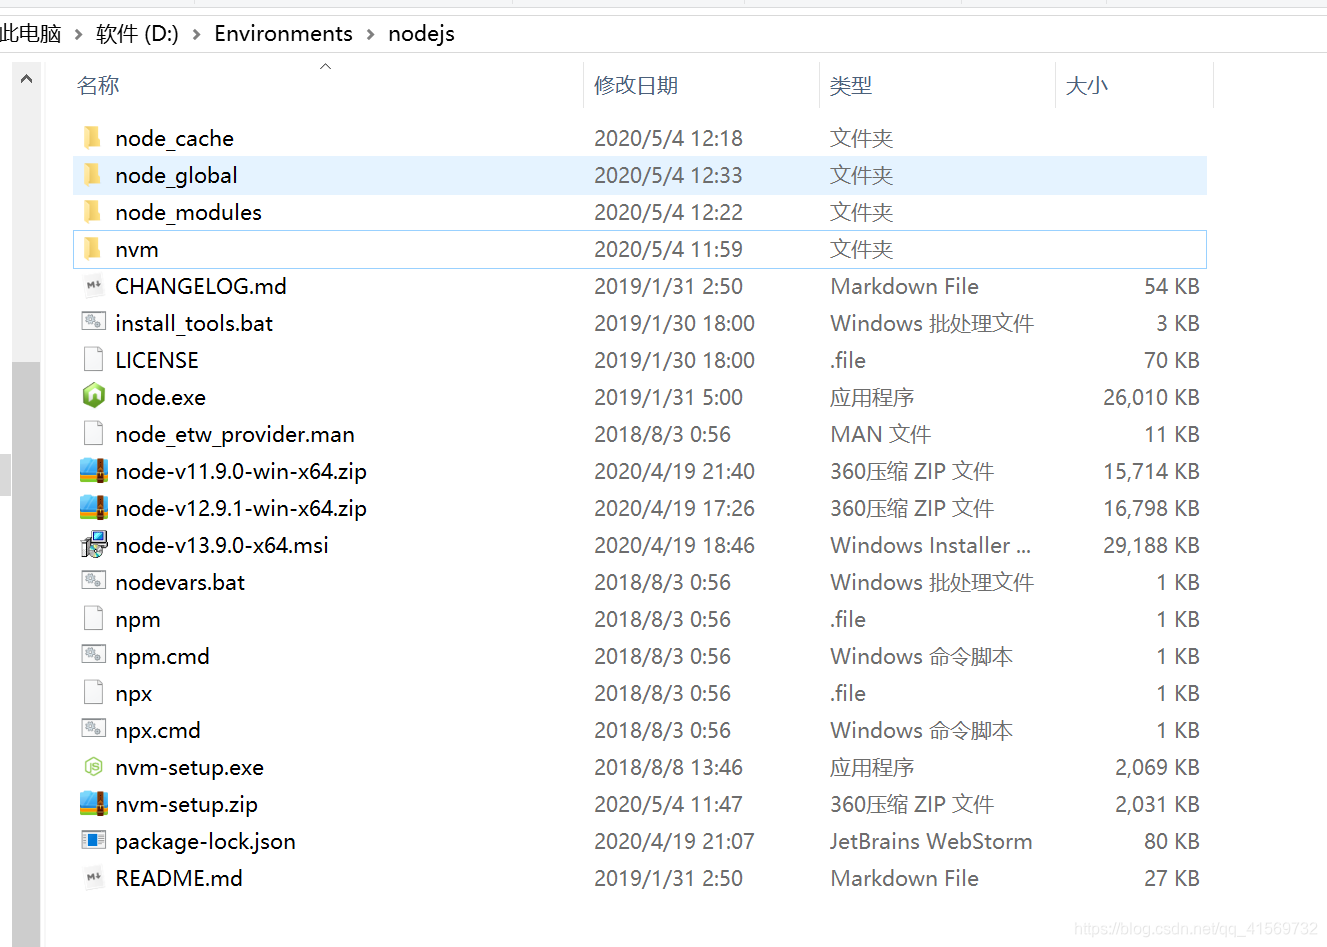Select the file name node.exe
The height and width of the screenshot is (947, 1327).
160,397
